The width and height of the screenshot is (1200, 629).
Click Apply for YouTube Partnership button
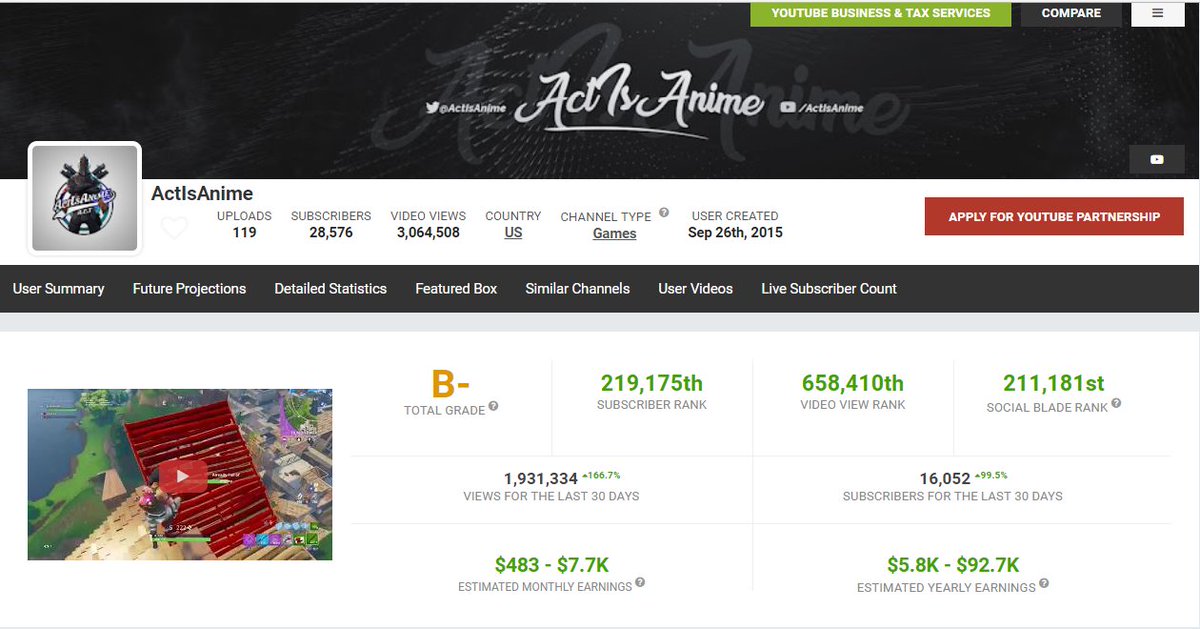coord(1054,216)
